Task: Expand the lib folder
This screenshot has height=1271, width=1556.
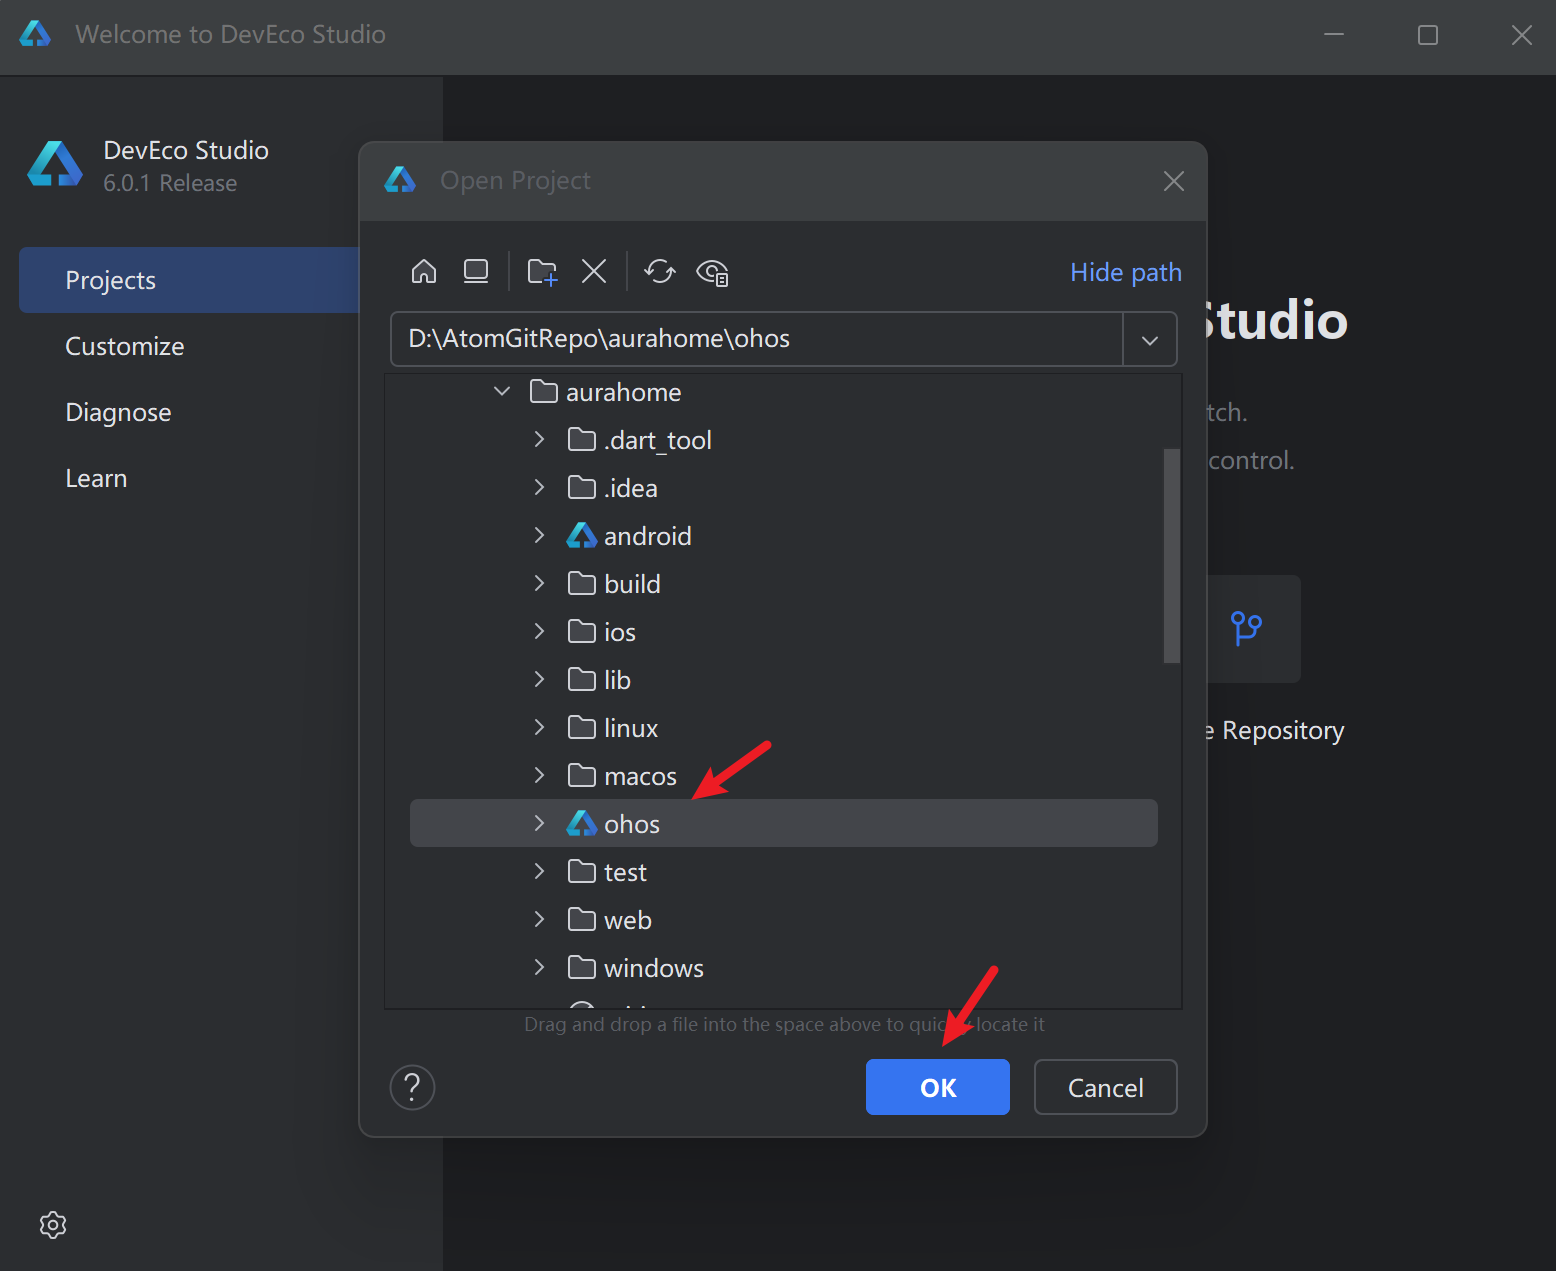Action: pos(539,679)
